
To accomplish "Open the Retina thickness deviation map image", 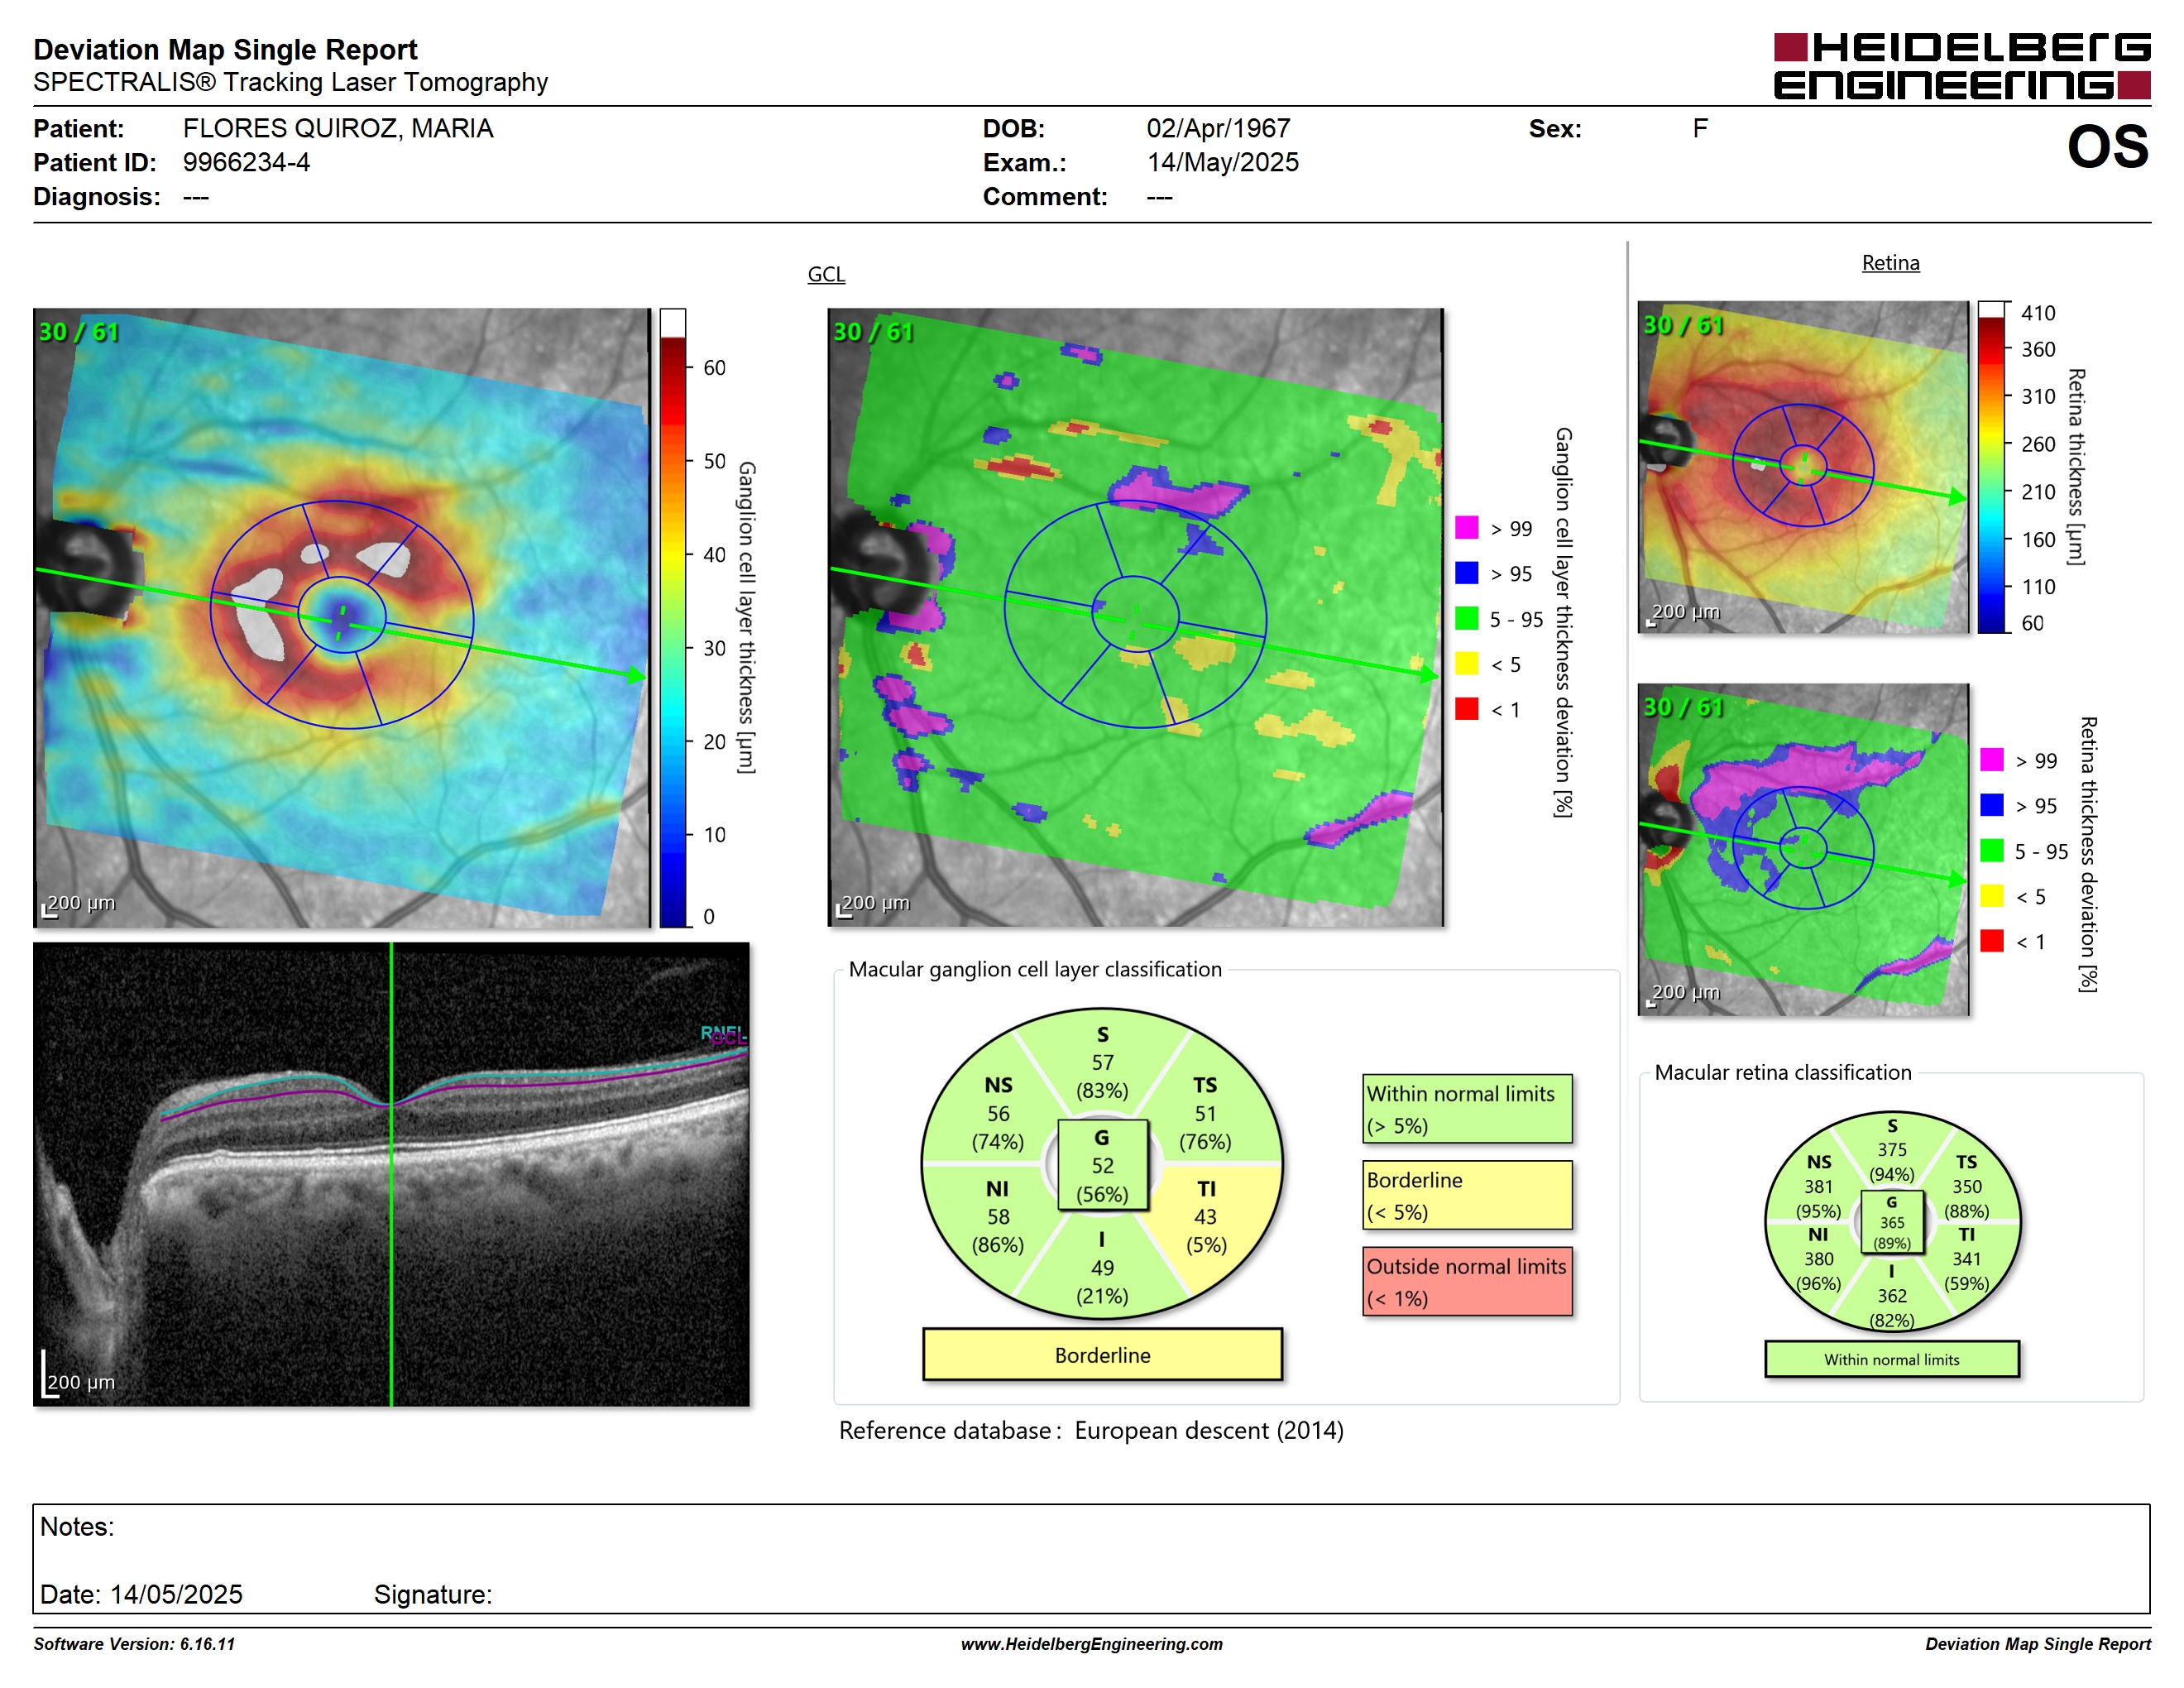I will click(x=1803, y=849).
